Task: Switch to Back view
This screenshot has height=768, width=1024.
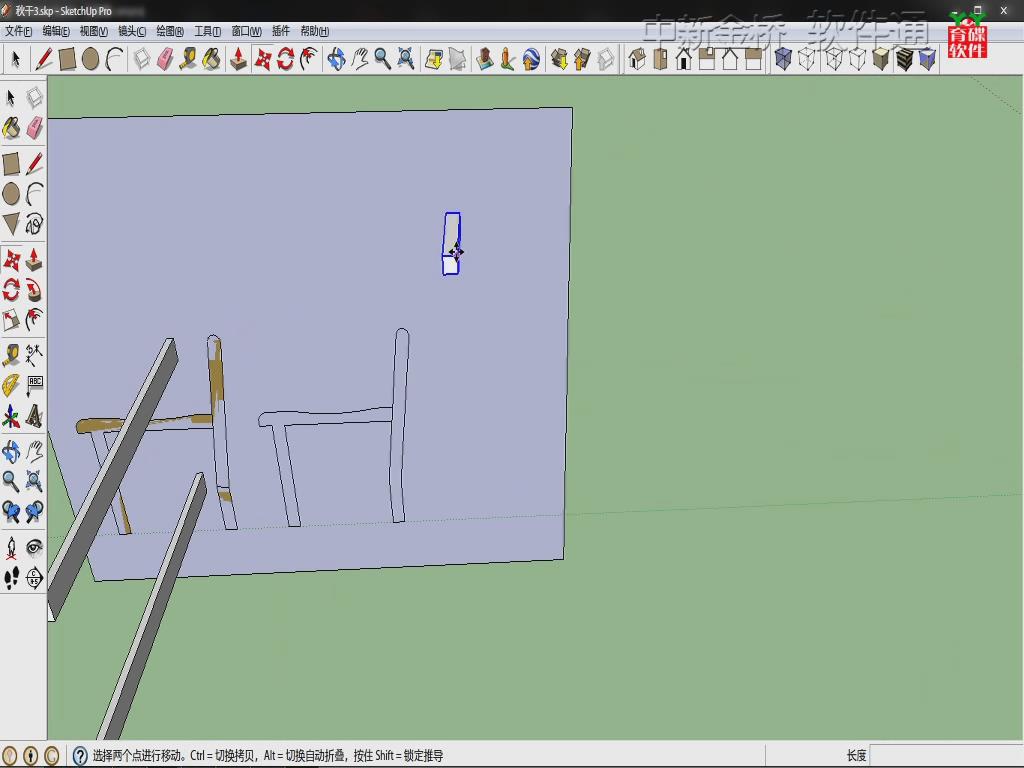Action: coord(729,59)
